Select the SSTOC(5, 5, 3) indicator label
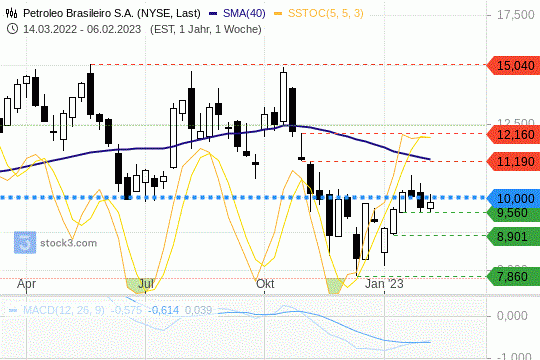 pyautogui.click(x=325, y=13)
